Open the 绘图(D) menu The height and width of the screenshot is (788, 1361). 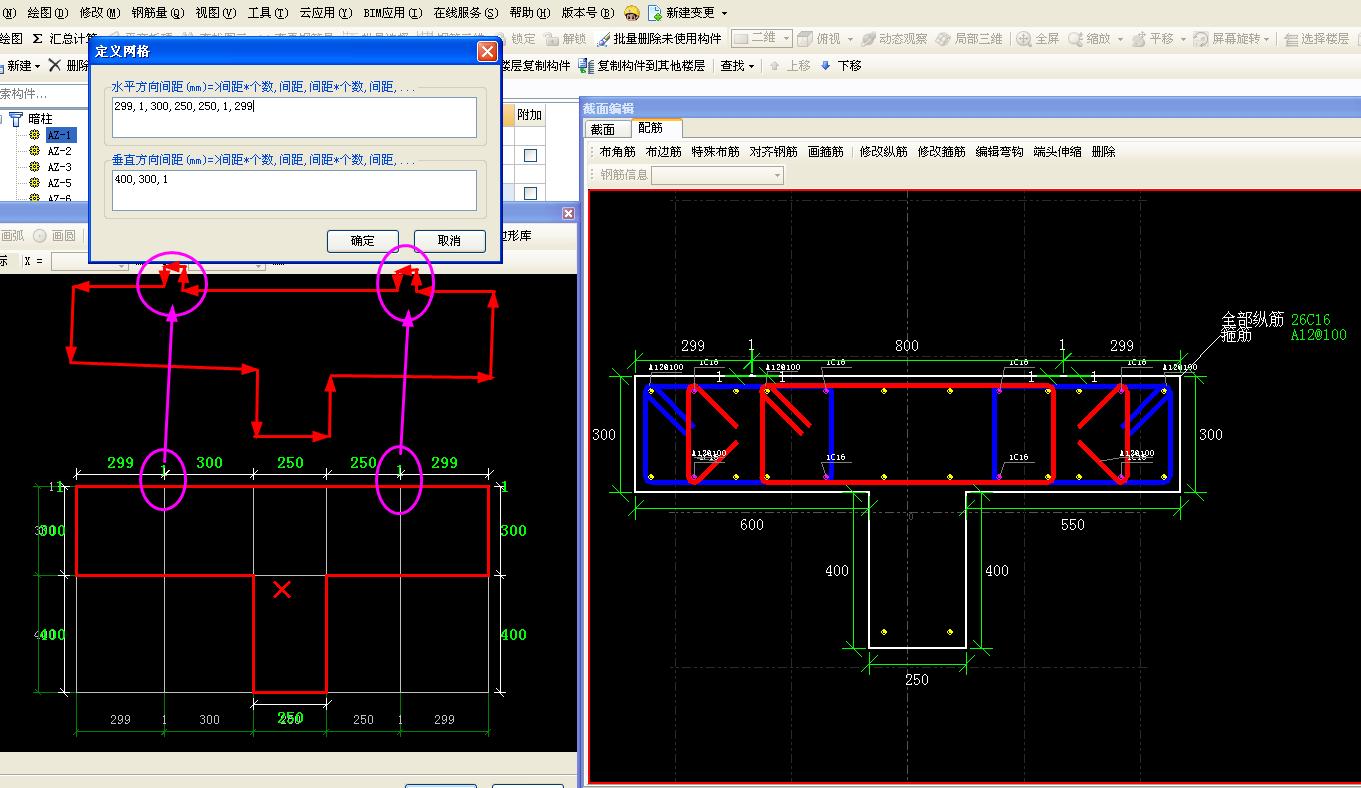[48, 13]
